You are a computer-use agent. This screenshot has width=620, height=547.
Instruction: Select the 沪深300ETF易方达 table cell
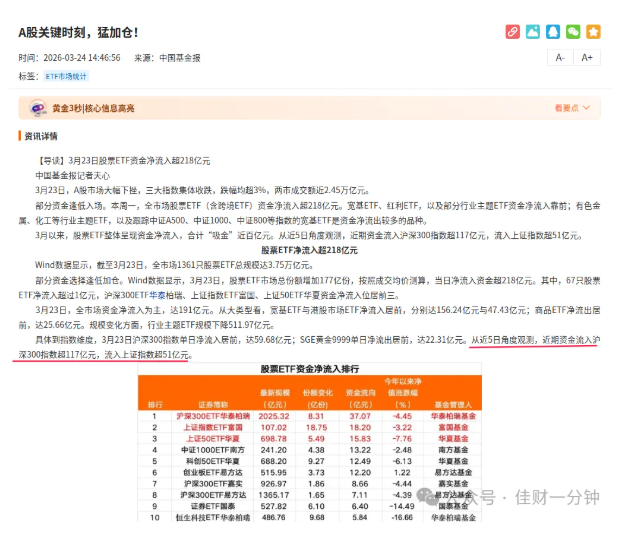coord(213,495)
